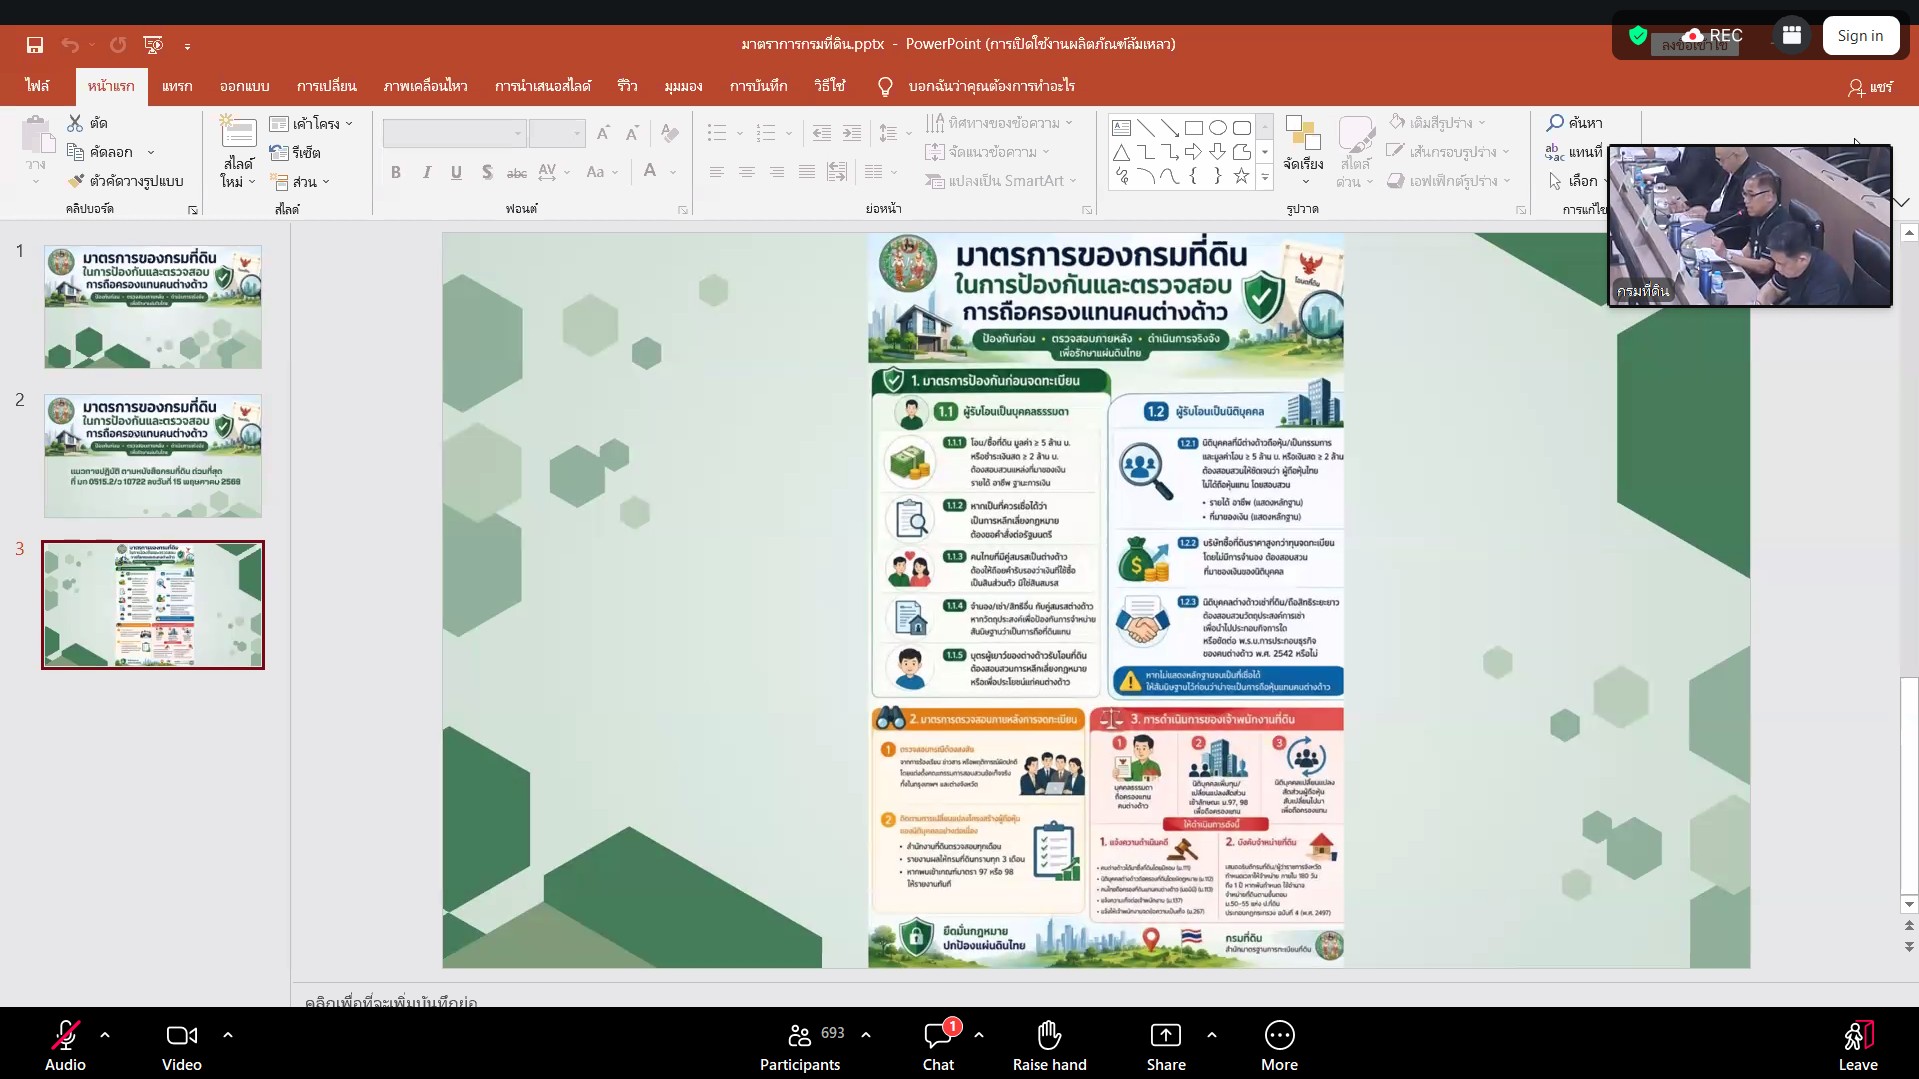Save the presentation with the floppy disk icon

click(35, 44)
